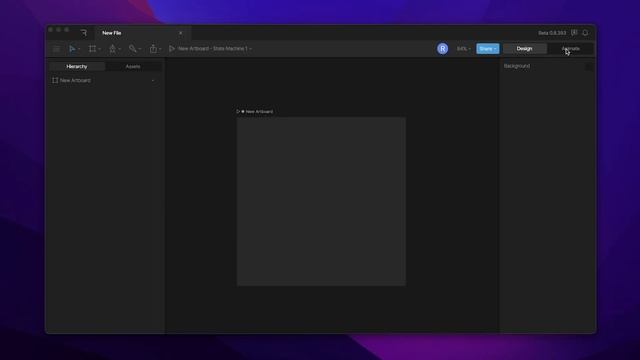Click artboard icon in Hierarchy row

[55, 80]
